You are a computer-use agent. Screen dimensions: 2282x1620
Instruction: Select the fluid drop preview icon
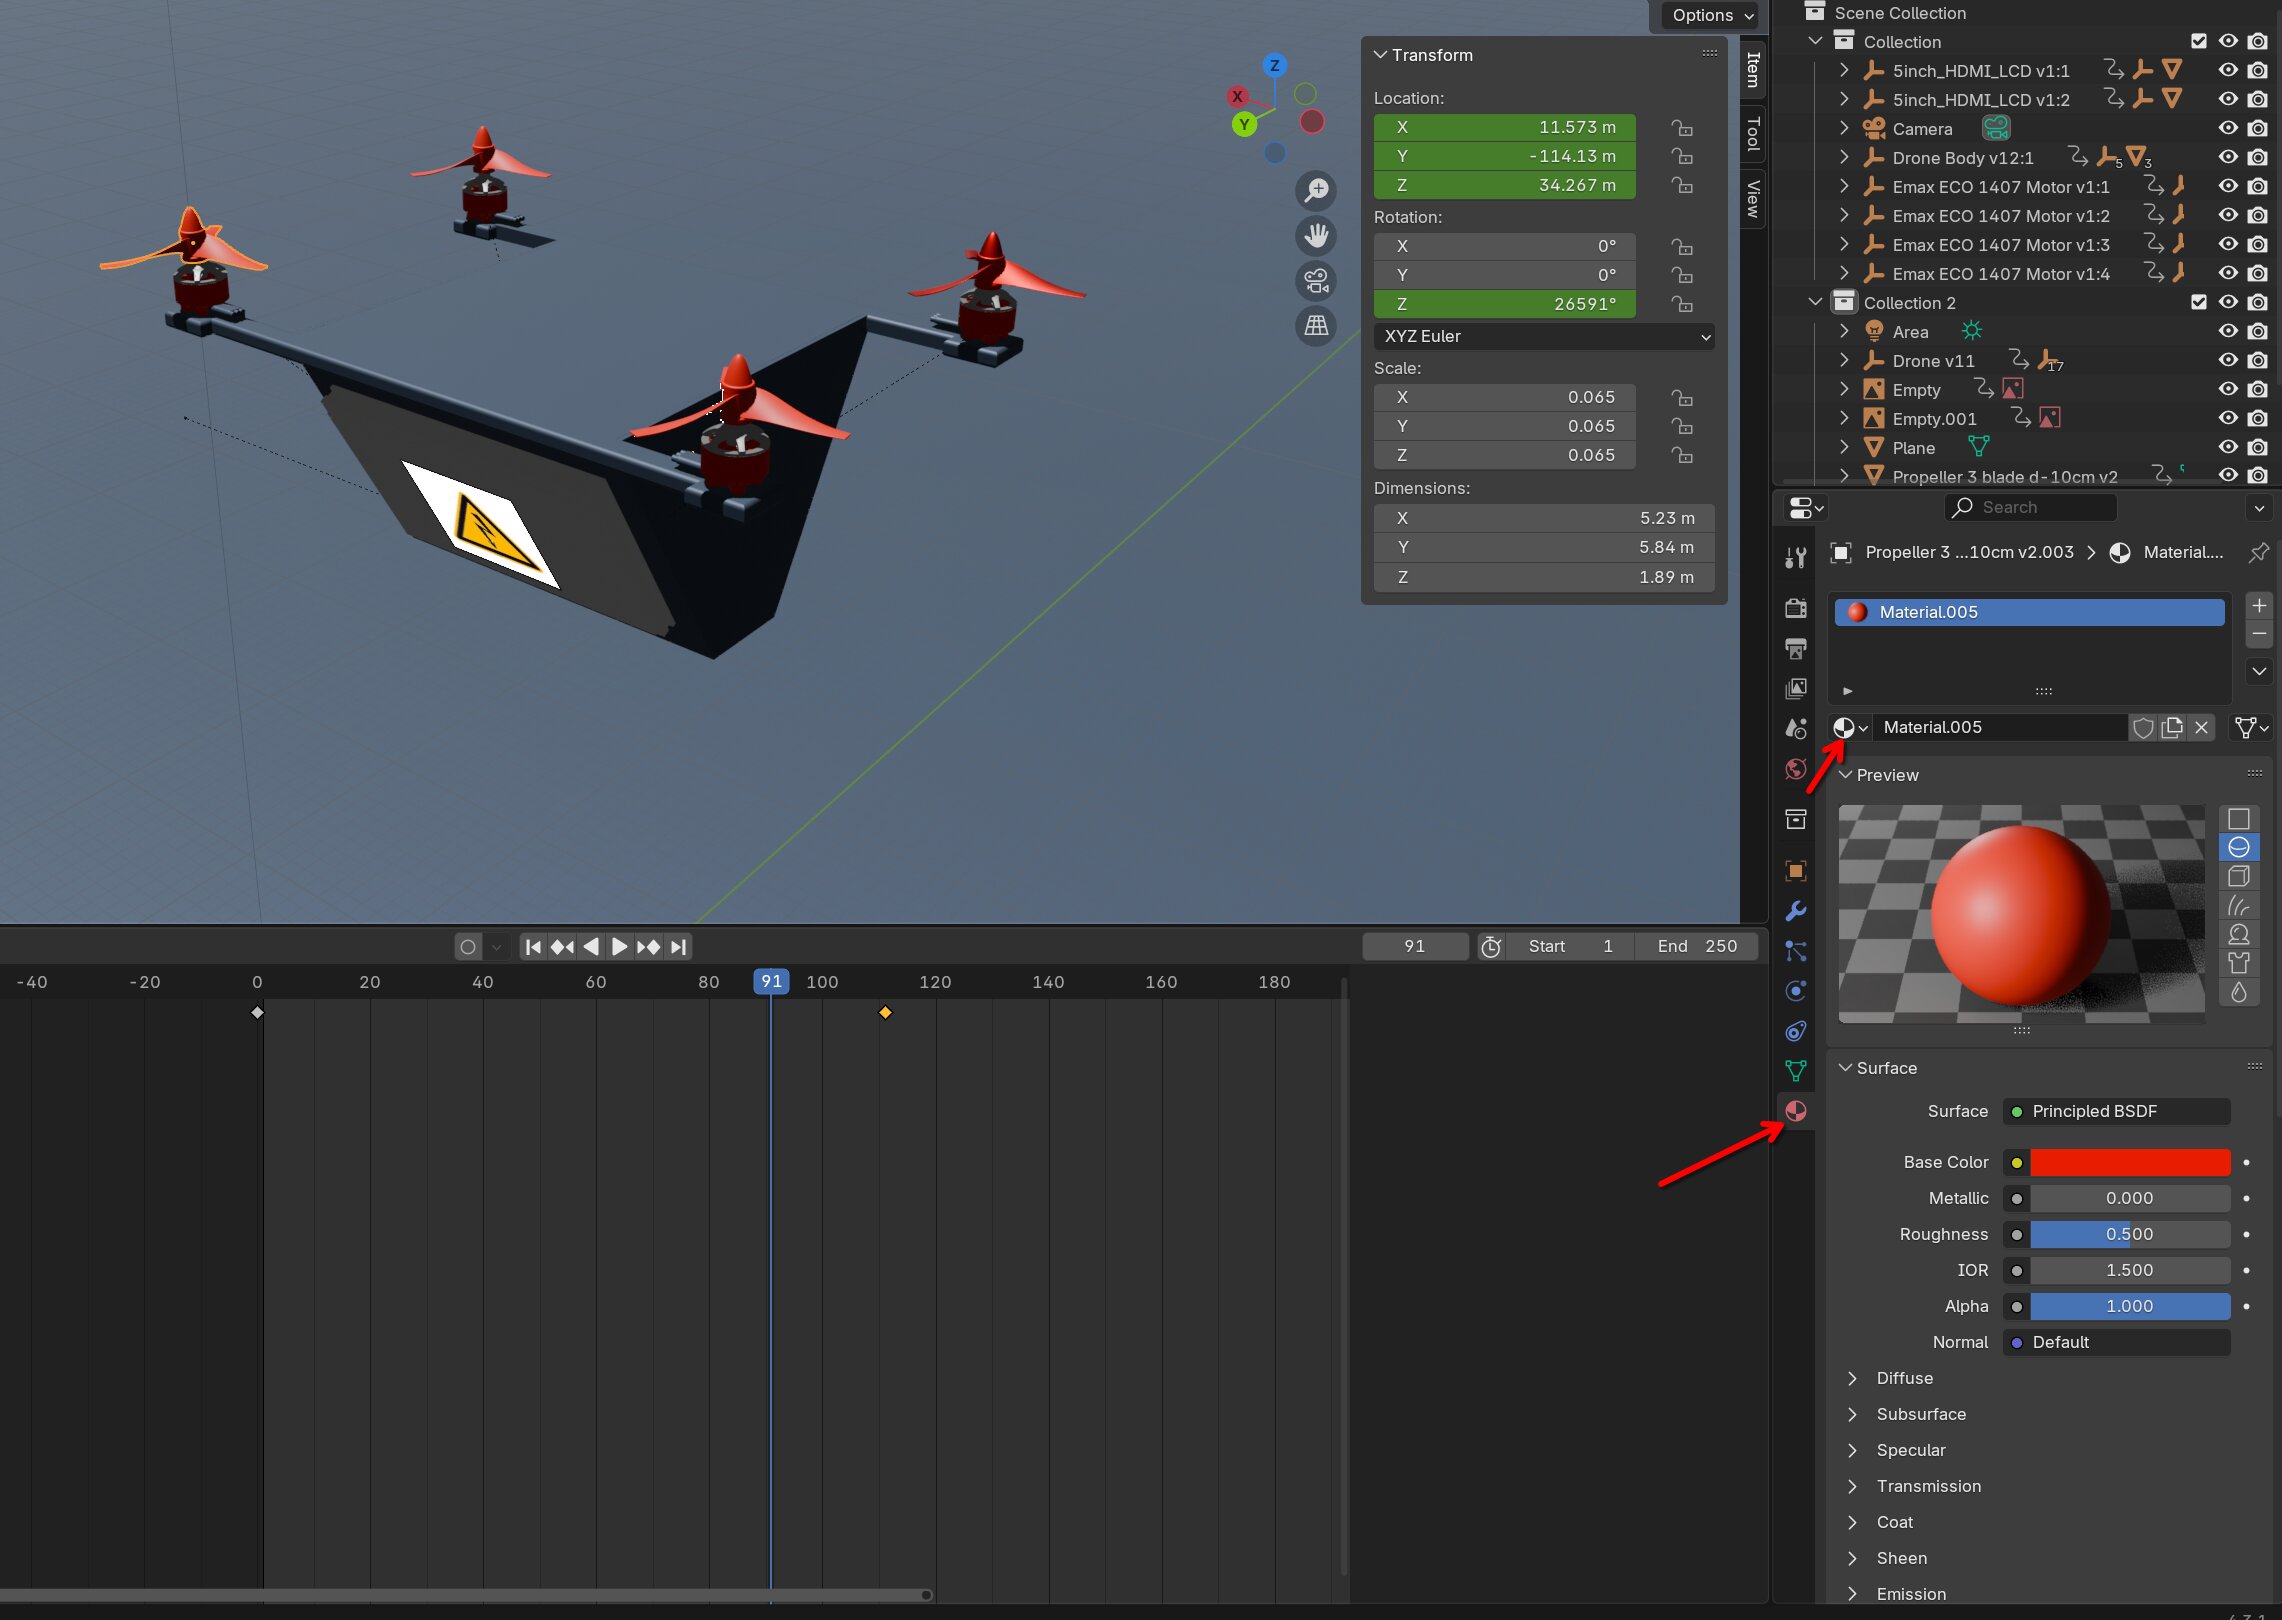pyautogui.click(x=2239, y=992)
